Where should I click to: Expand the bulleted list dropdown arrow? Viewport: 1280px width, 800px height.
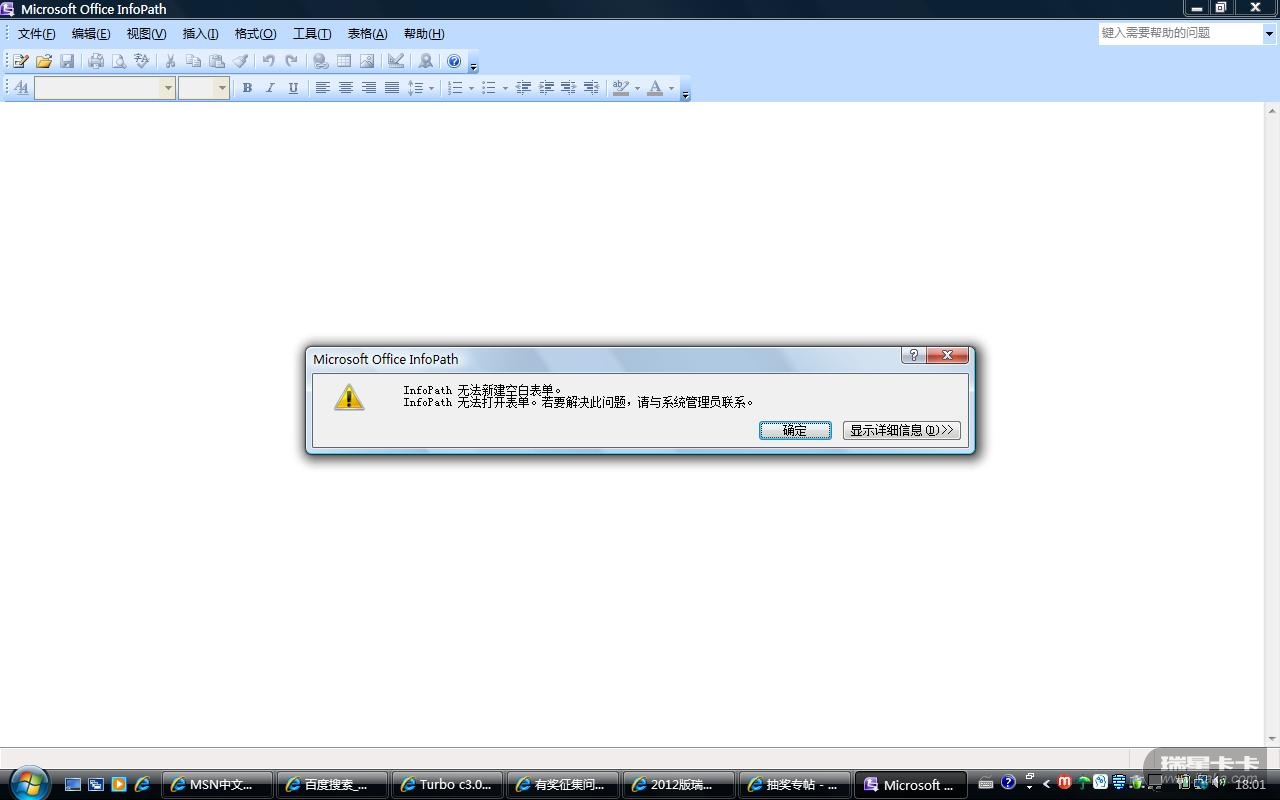coord(505,88)
